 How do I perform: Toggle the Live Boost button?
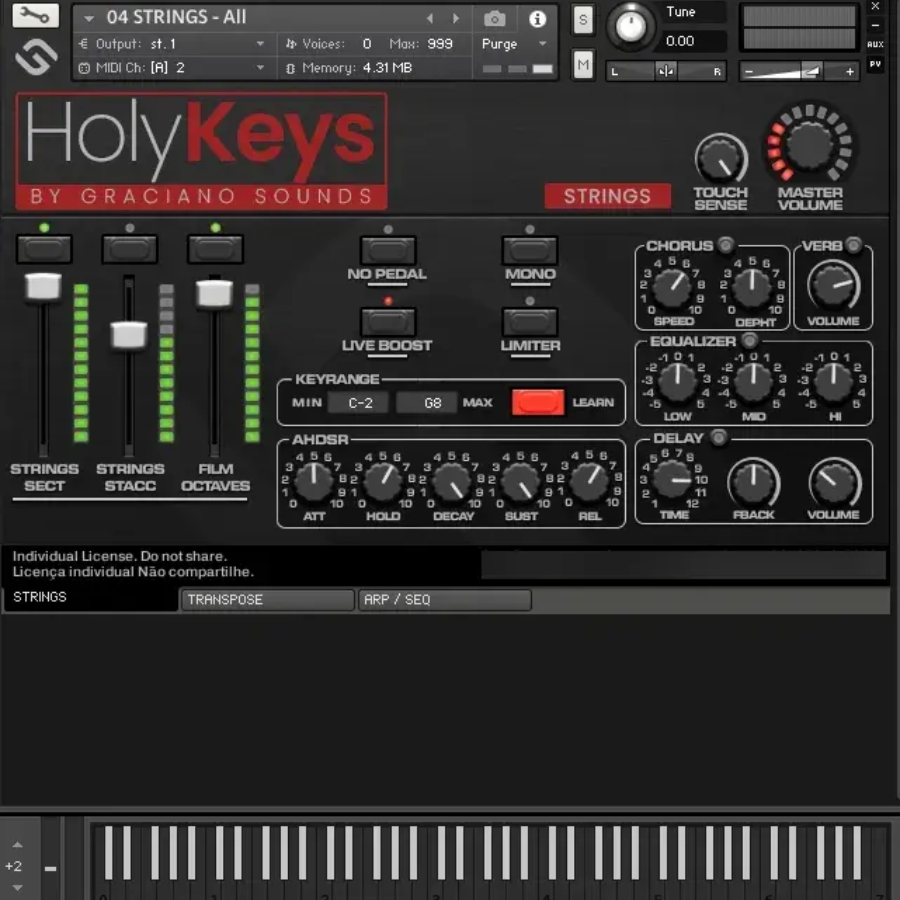388,322
